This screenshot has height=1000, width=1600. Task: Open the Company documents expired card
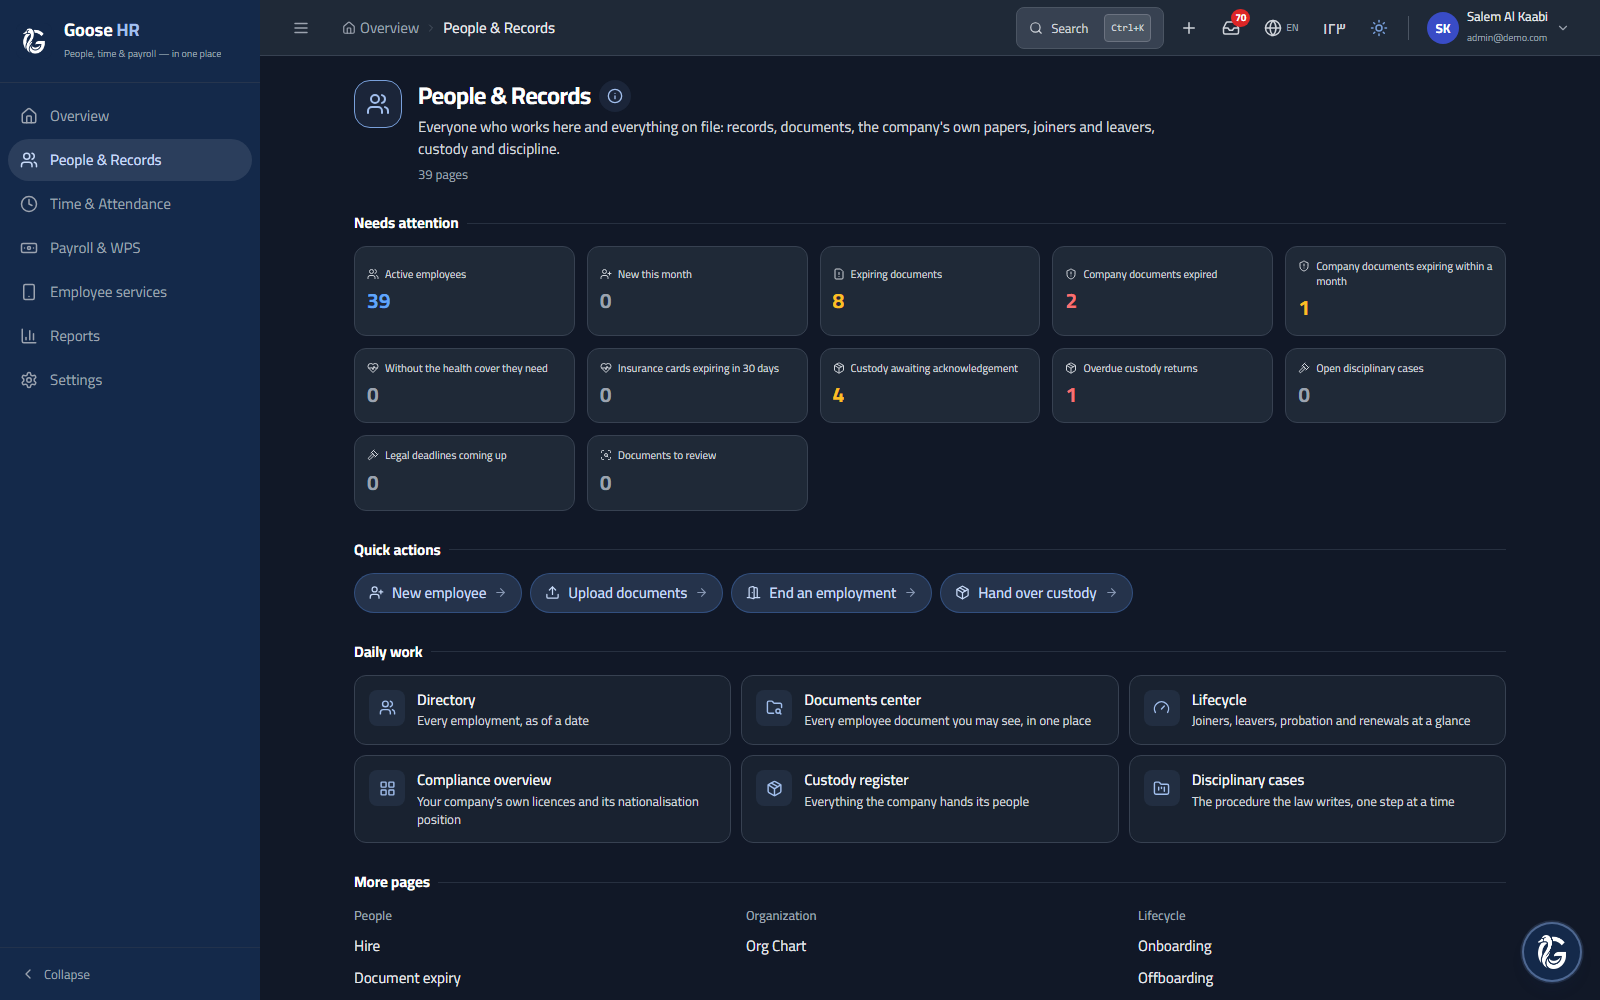click(x=1162, y=291)
